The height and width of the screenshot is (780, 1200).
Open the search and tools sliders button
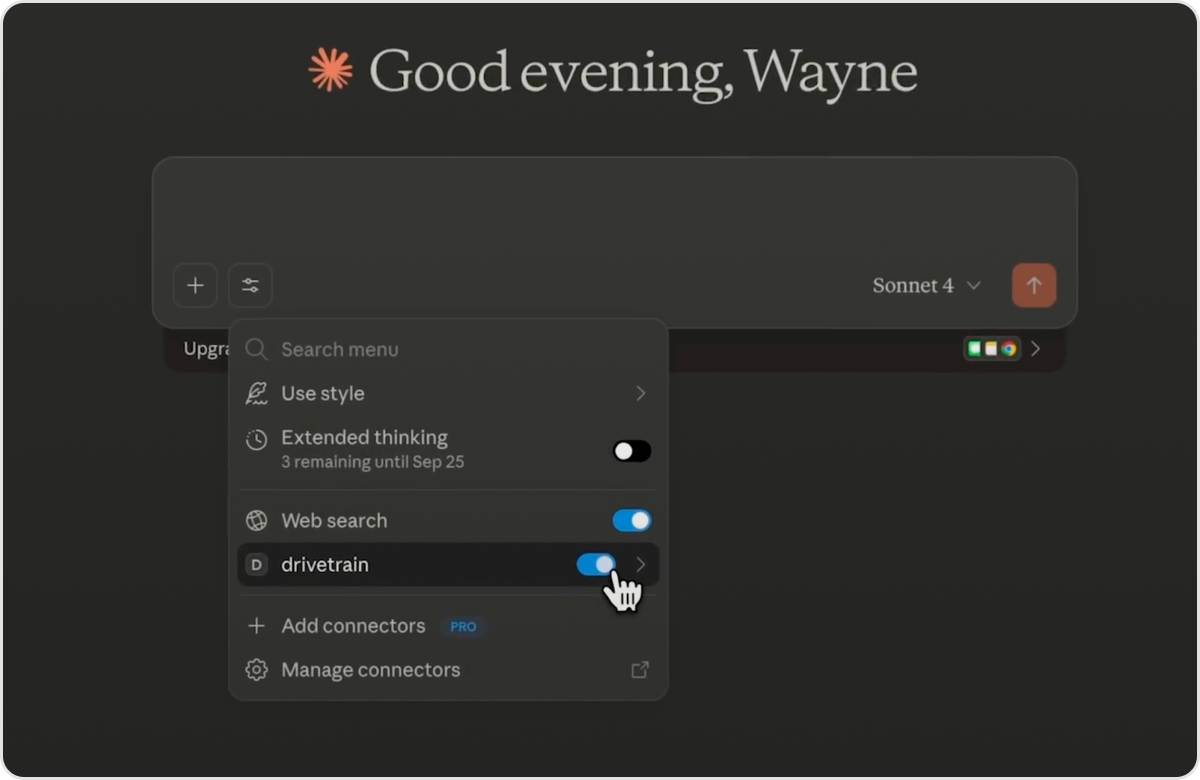click(x=250, y=286)
